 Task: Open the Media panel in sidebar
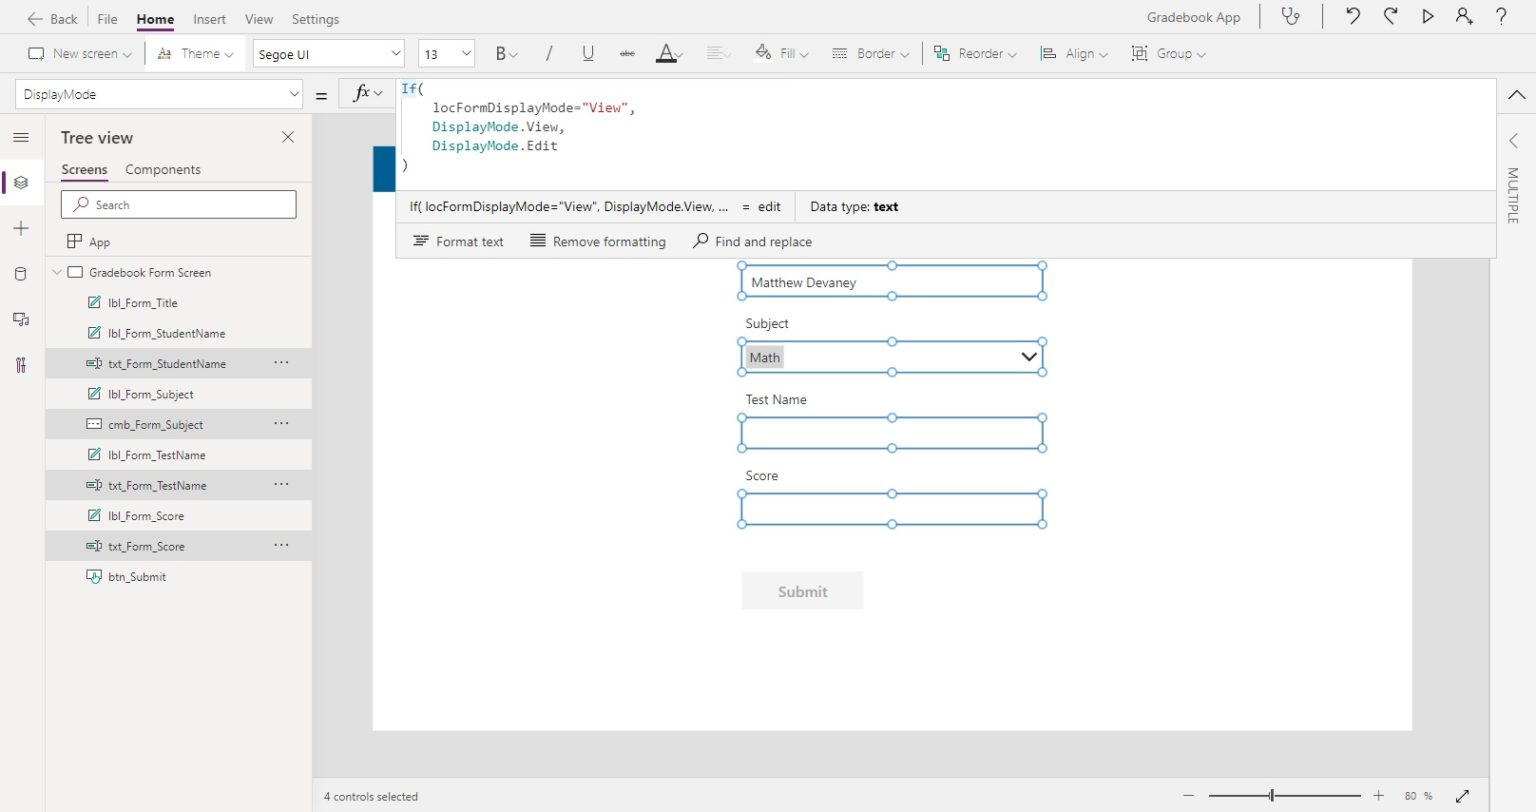[21, 319]
